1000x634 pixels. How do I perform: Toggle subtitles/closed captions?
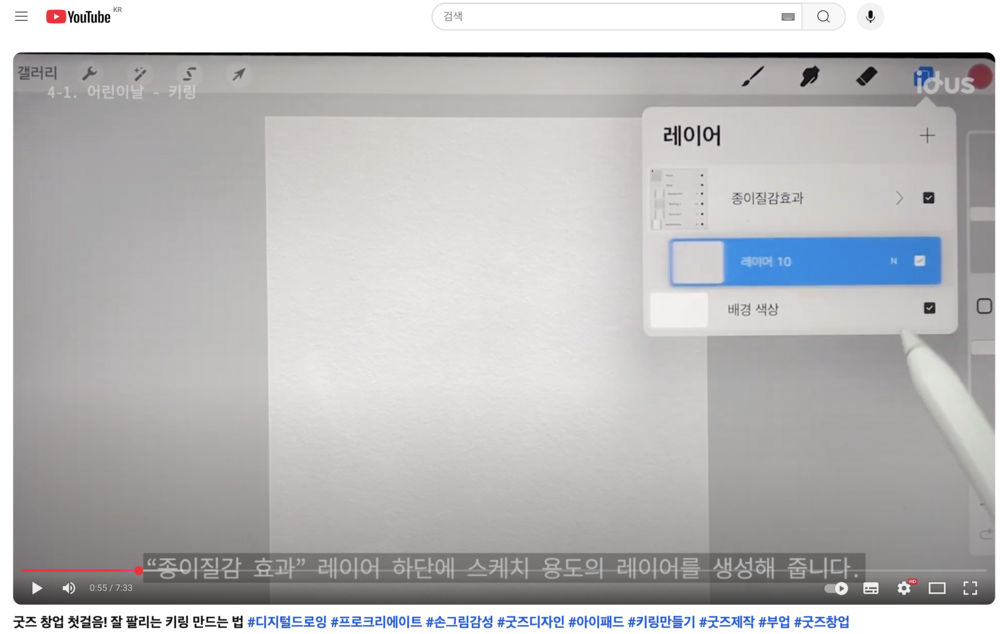(871, 588)
